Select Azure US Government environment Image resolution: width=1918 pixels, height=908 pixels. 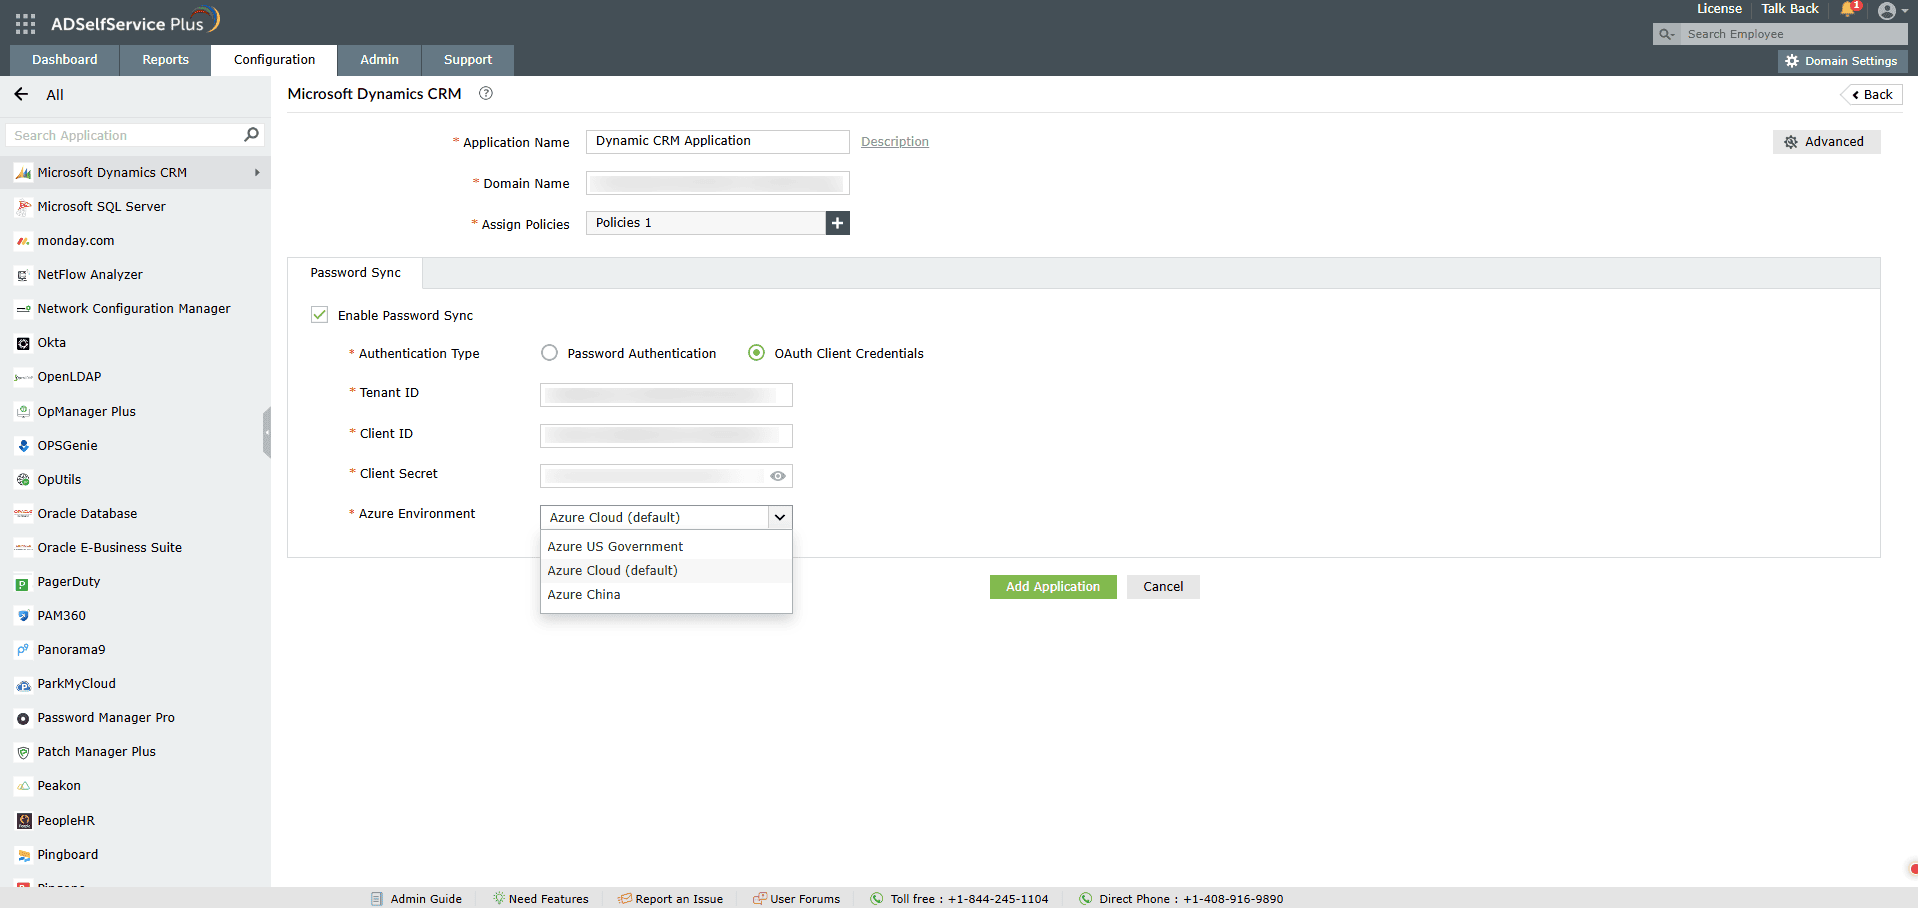coord(614,546)
